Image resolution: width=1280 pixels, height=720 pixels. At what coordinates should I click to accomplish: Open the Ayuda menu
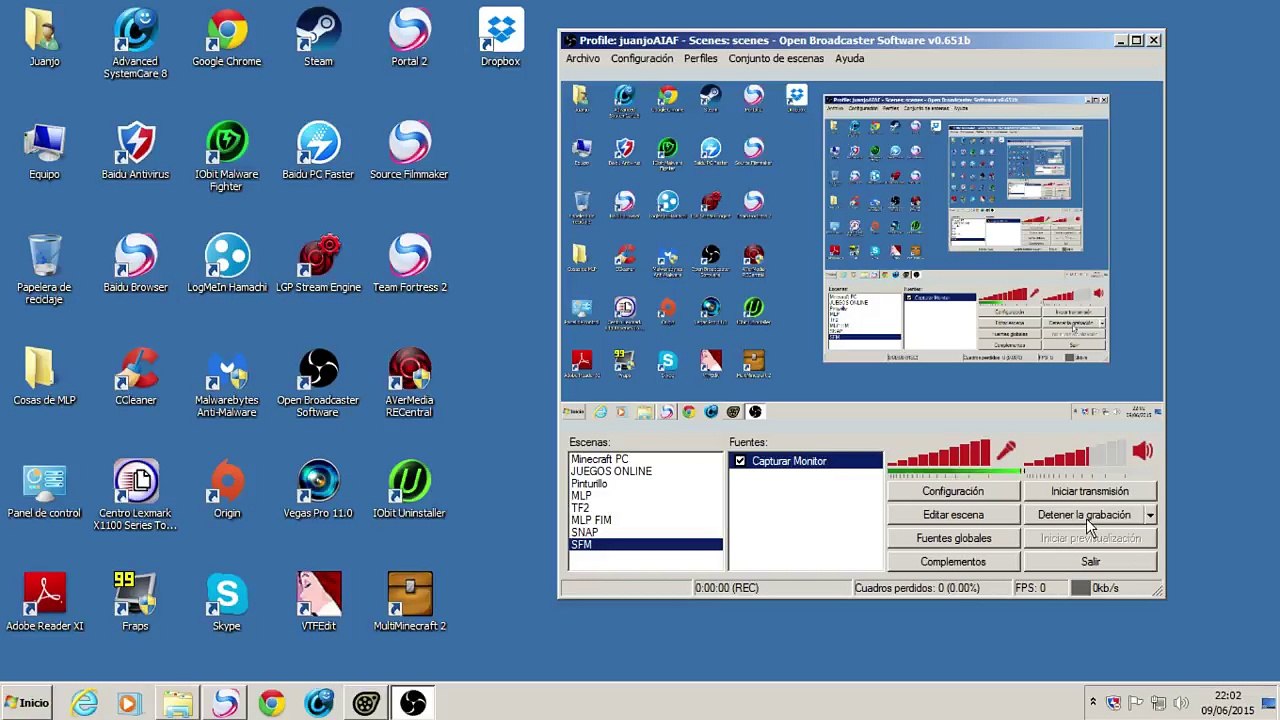coord(849,58)
